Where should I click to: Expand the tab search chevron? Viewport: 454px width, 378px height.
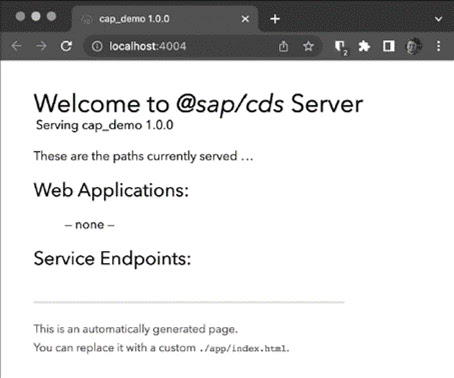438,19
